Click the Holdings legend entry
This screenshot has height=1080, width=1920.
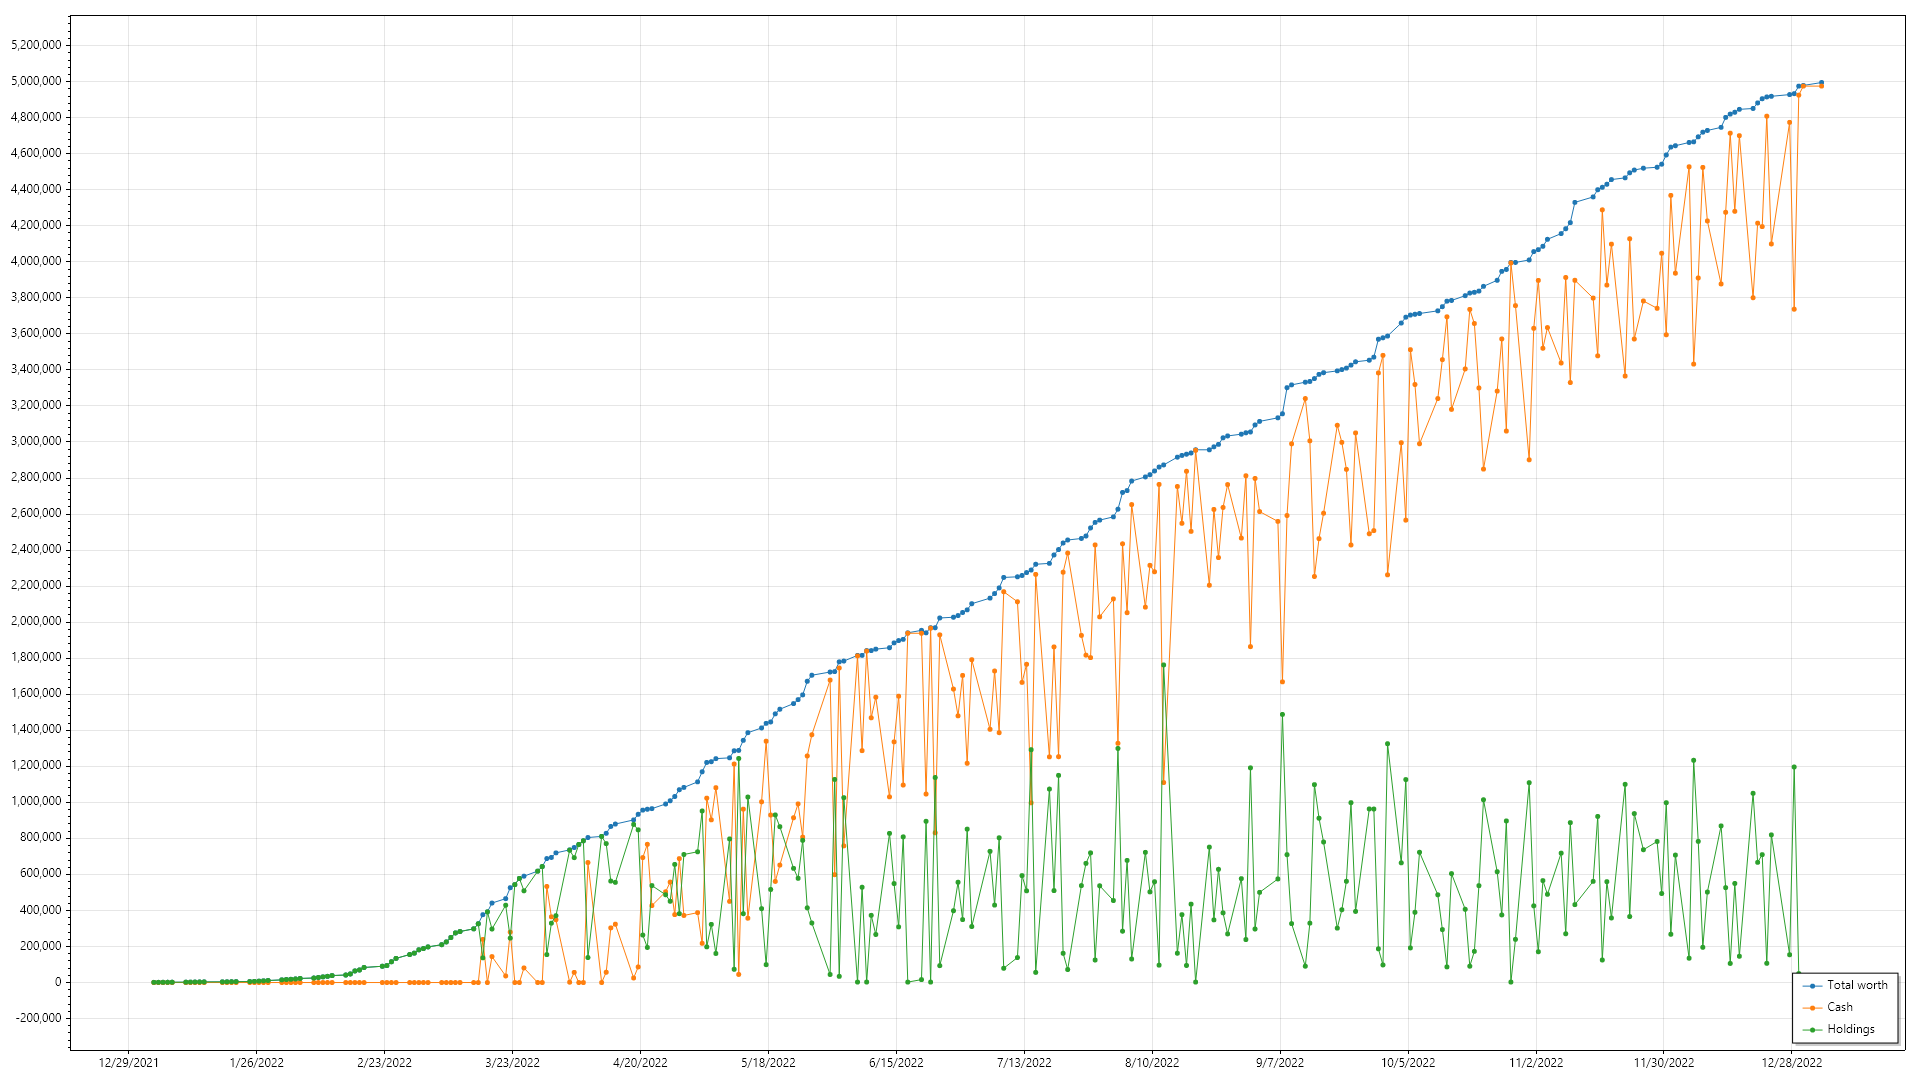1839,1029
